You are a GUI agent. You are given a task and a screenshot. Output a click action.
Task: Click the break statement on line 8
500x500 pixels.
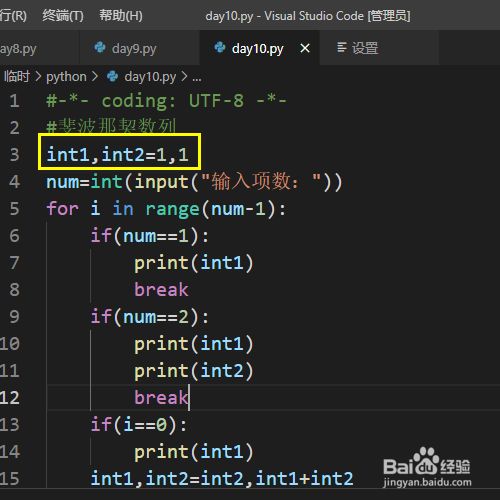tap(161, 289)
